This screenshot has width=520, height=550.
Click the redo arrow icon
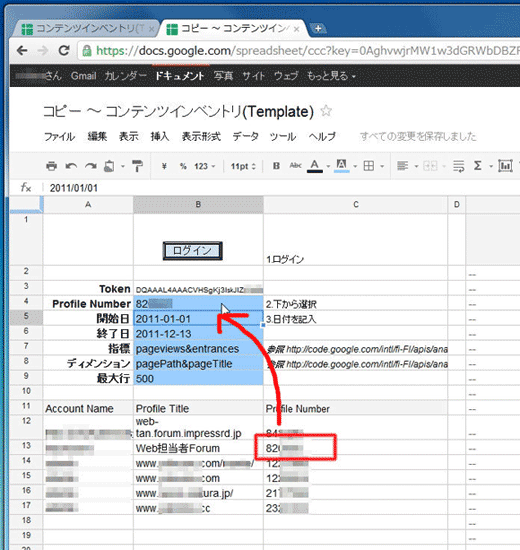pos(91,166)
